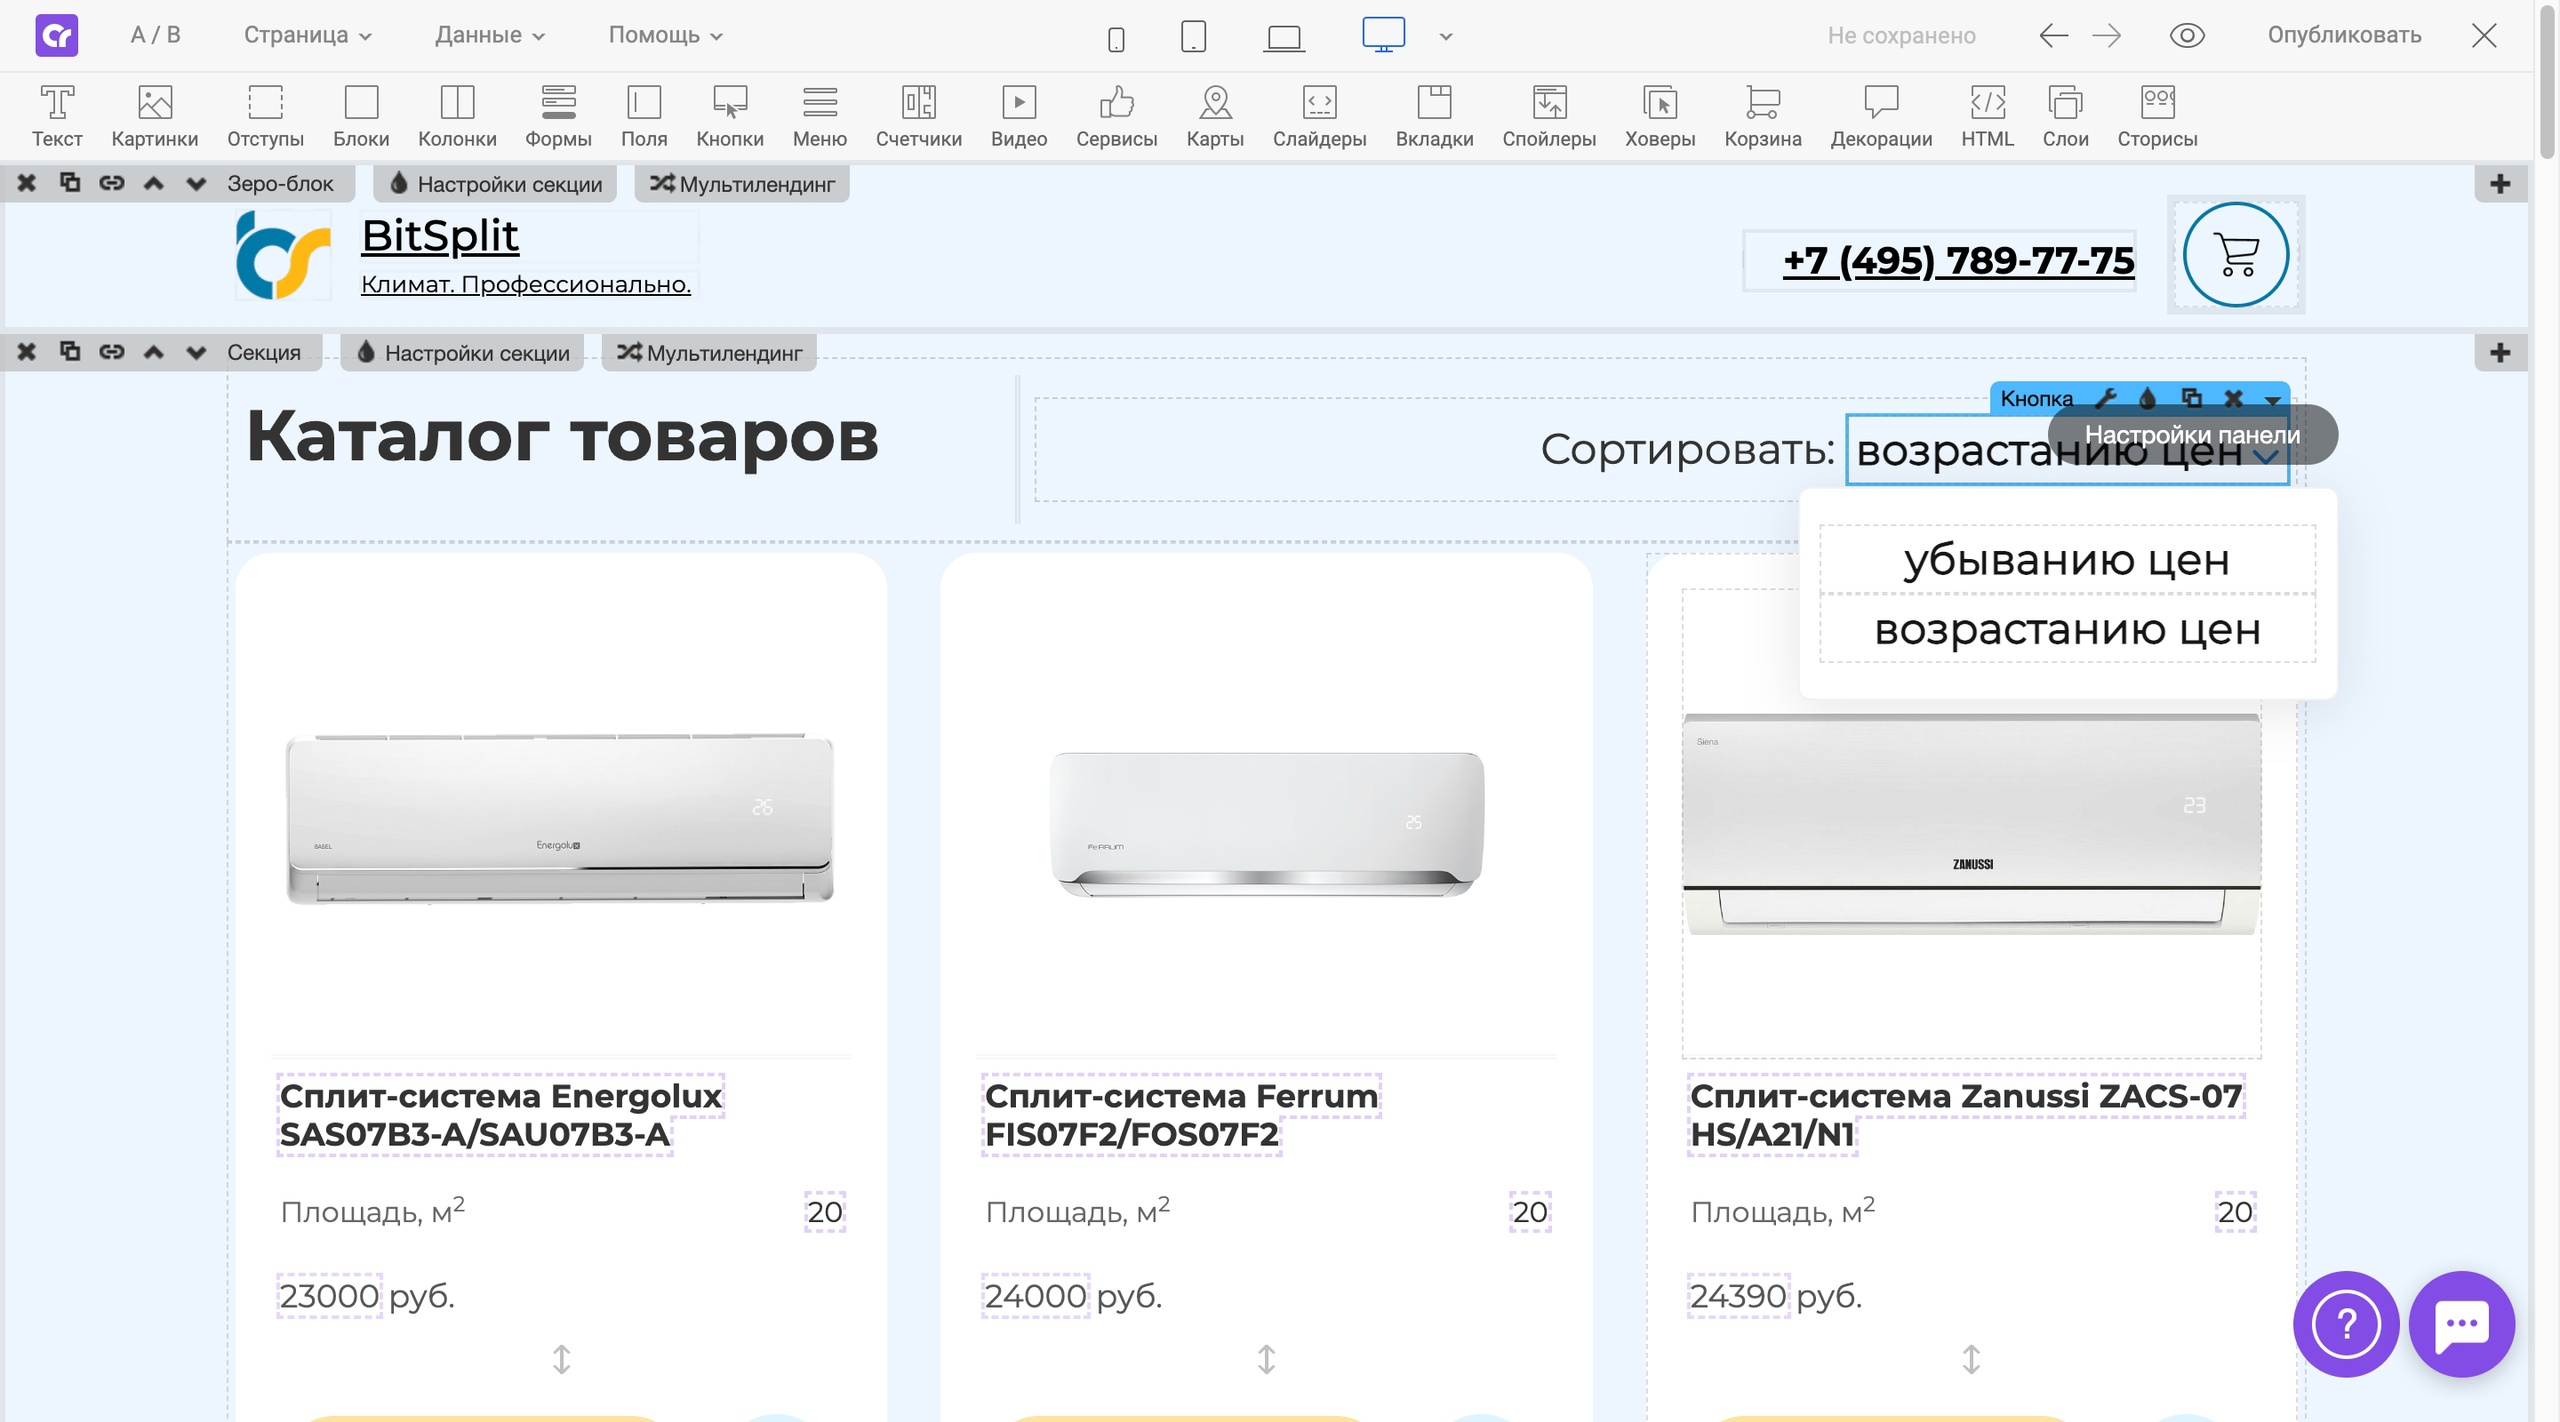Open the A / B testing menu
This screenshot has height=1422, width=2560.
(x=156, y=35)
